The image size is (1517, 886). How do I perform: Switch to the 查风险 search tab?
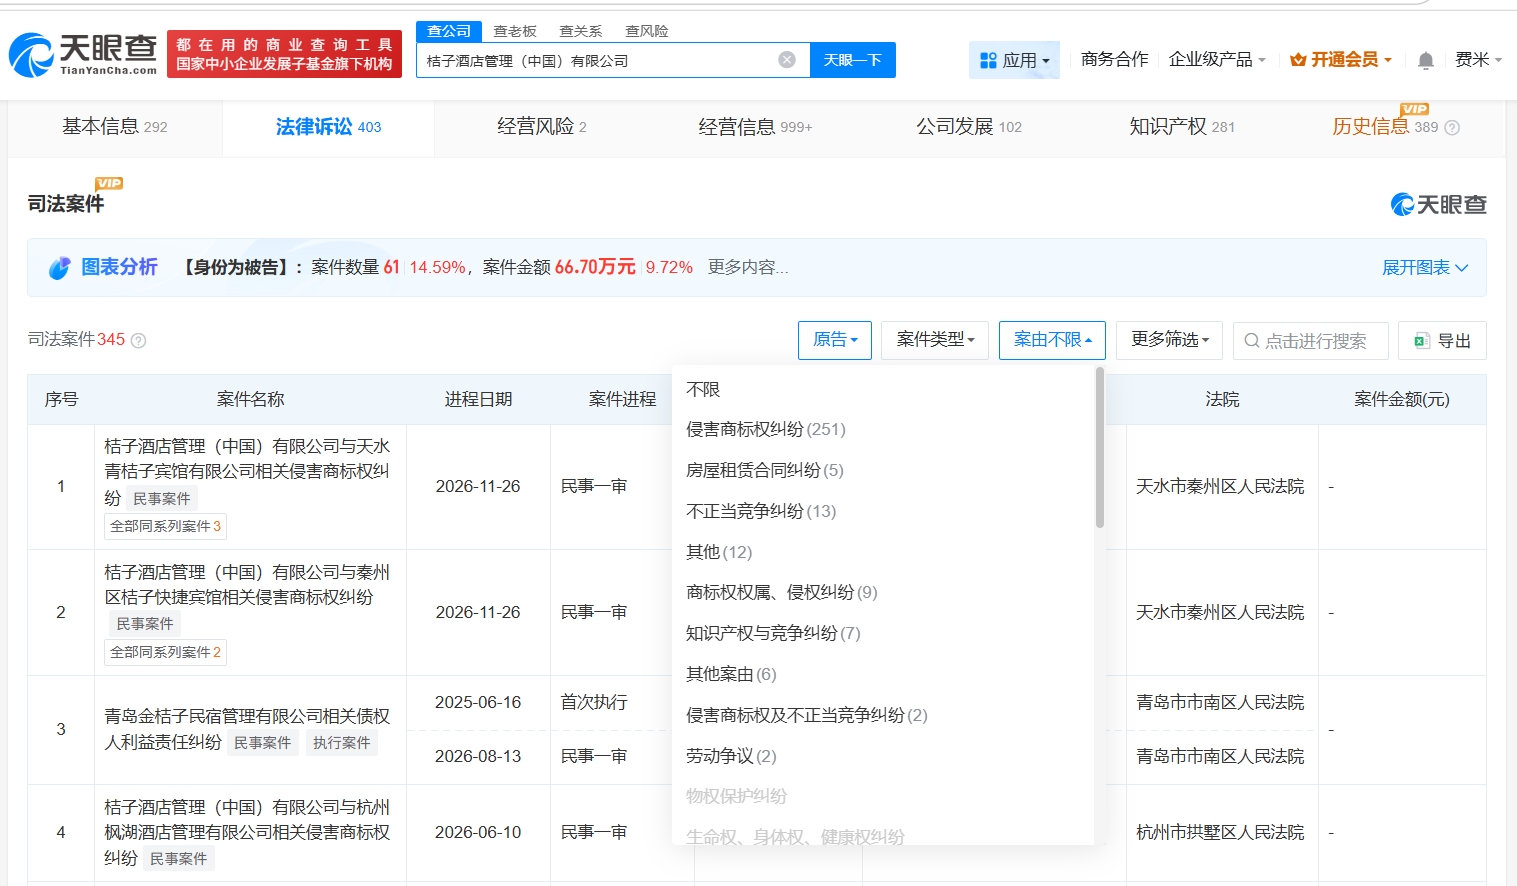coord(647,31)
